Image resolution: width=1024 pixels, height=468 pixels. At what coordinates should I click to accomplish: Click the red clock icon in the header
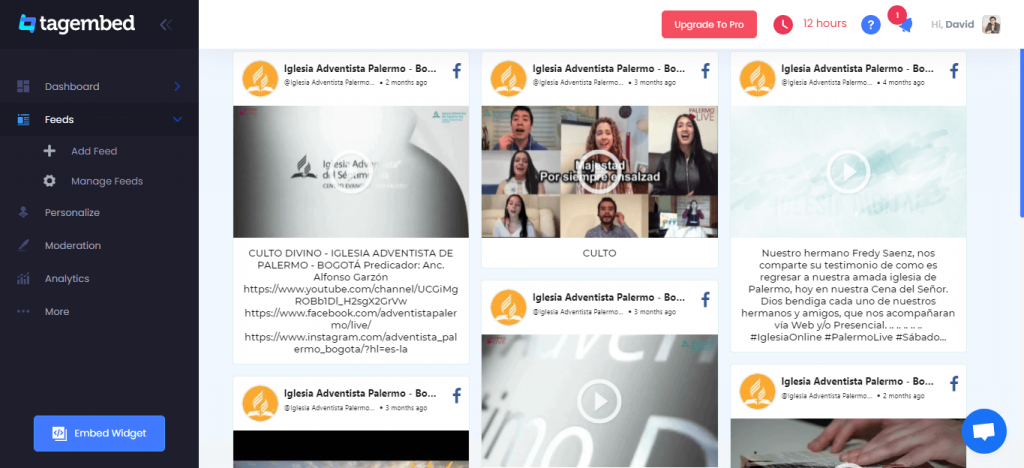pos(783,25)
